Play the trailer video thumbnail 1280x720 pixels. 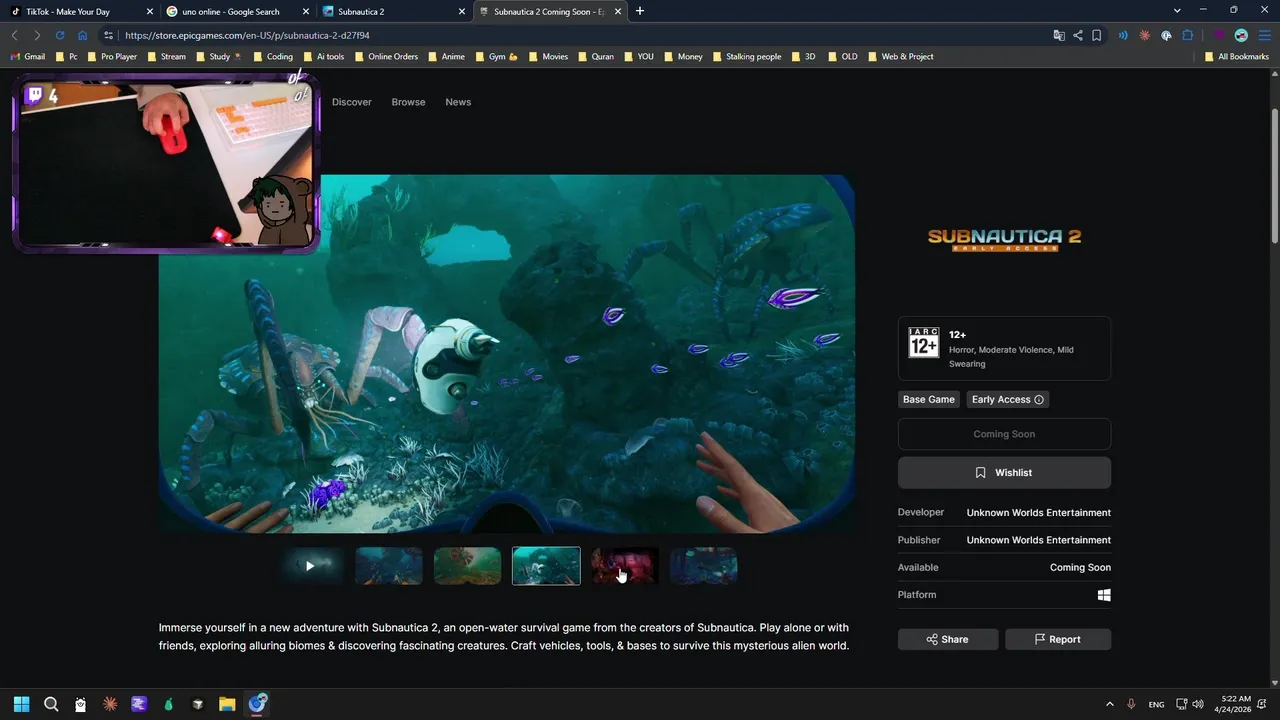coord(310,566)
